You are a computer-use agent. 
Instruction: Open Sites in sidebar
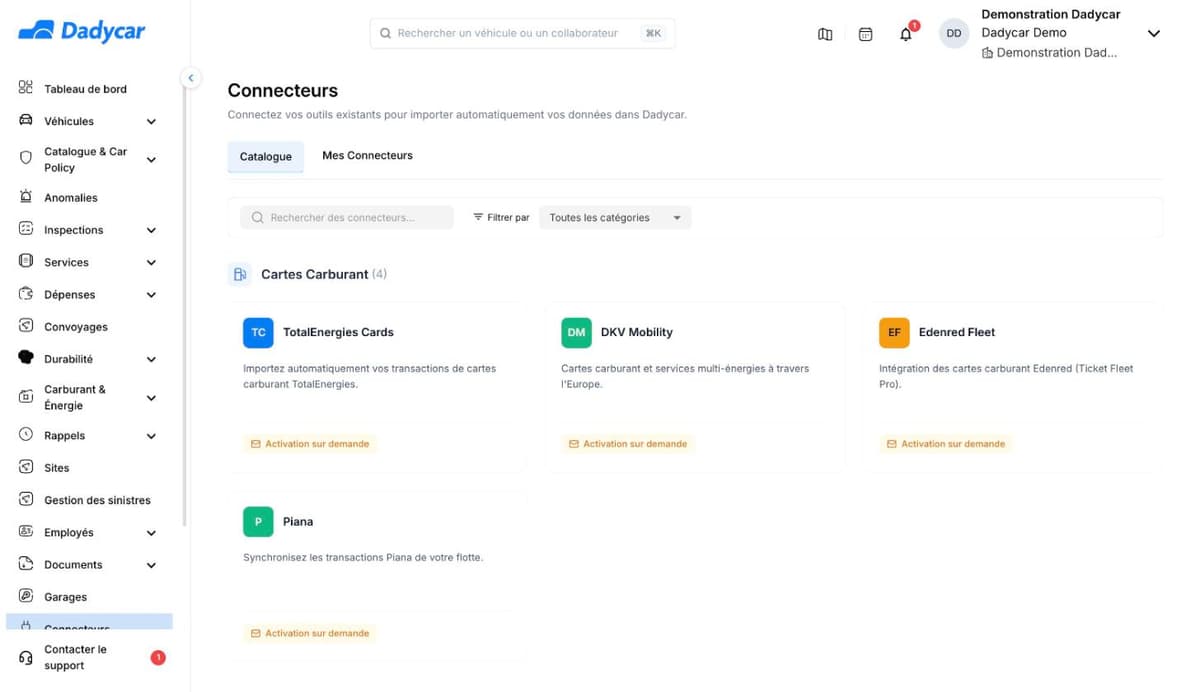coord(57,468)
